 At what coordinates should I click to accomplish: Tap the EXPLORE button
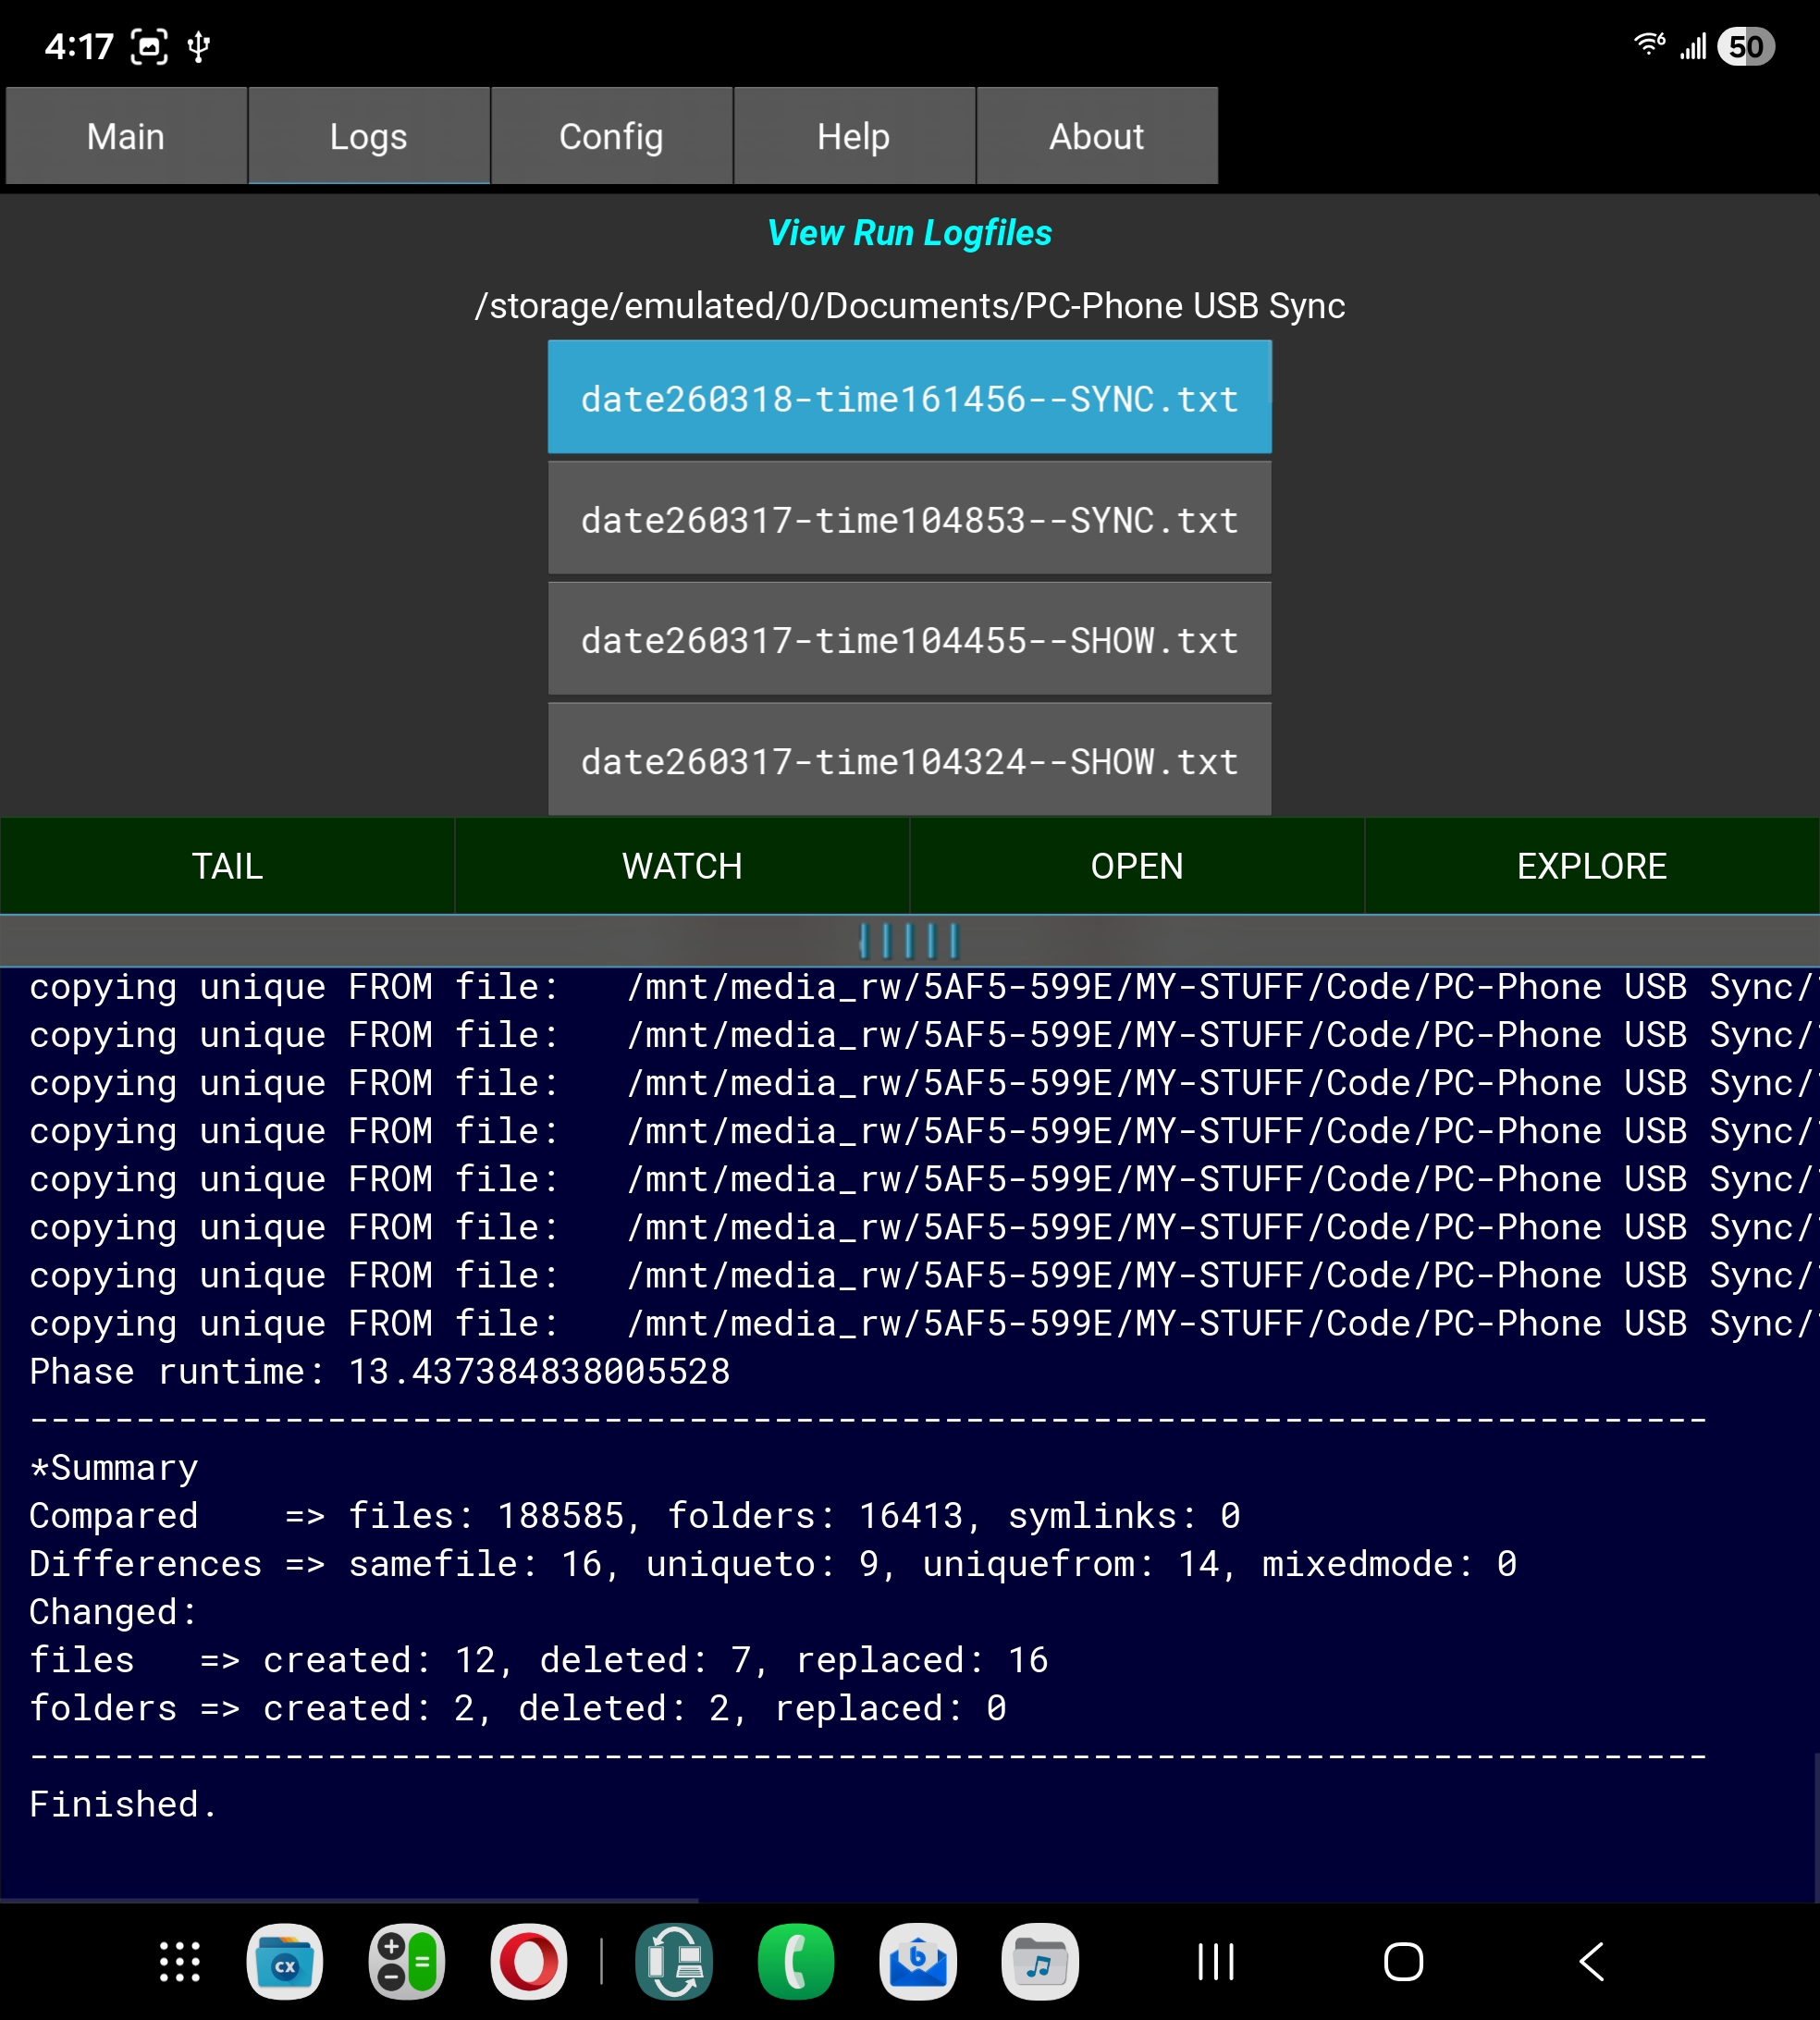(1591, 866)
